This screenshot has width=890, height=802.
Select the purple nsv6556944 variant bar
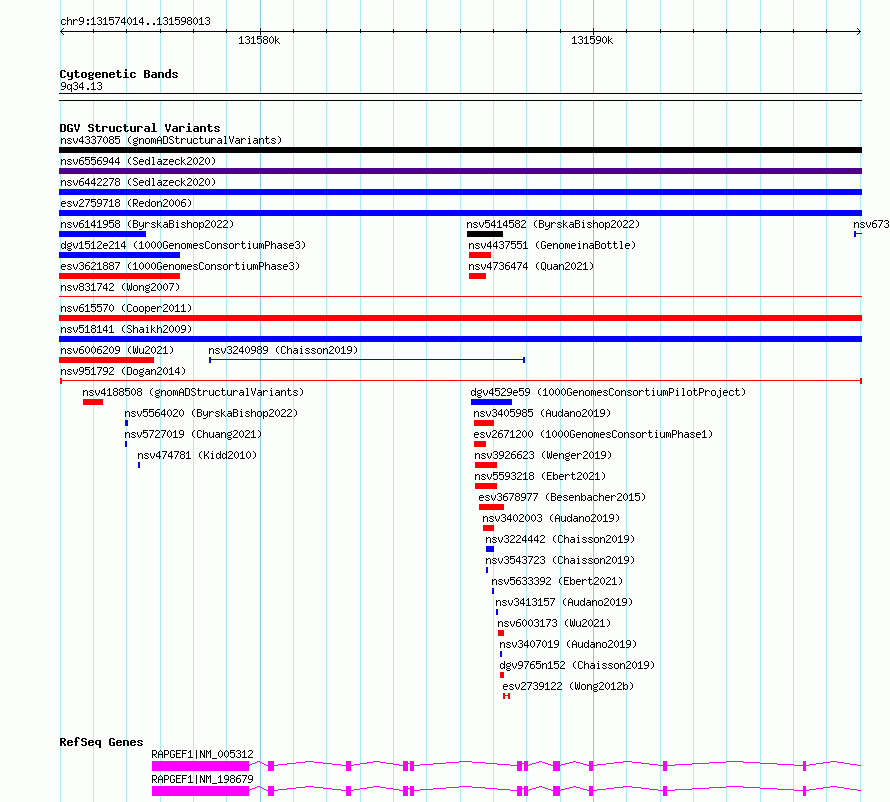point(460,171)
